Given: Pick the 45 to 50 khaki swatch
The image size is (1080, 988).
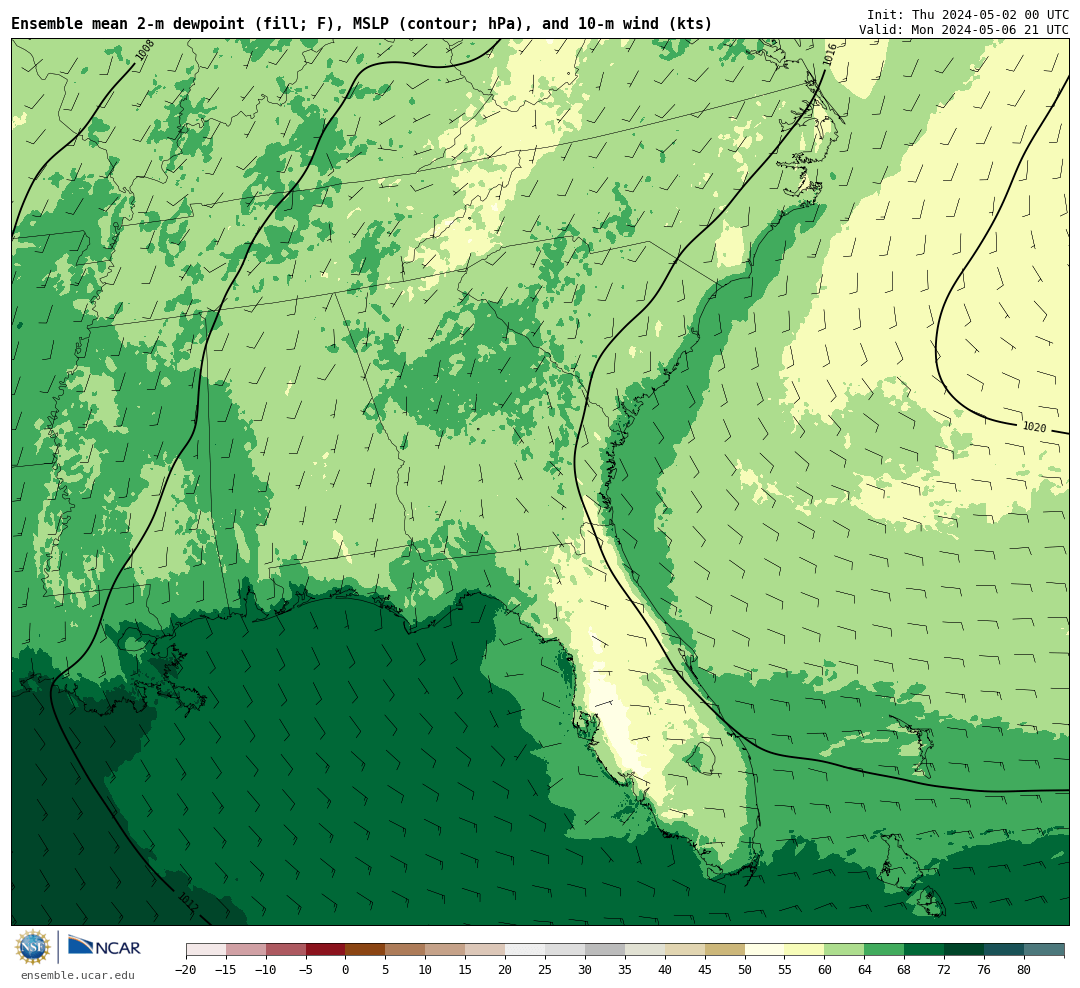Looking at the screenshot, I should pos(725,949).
